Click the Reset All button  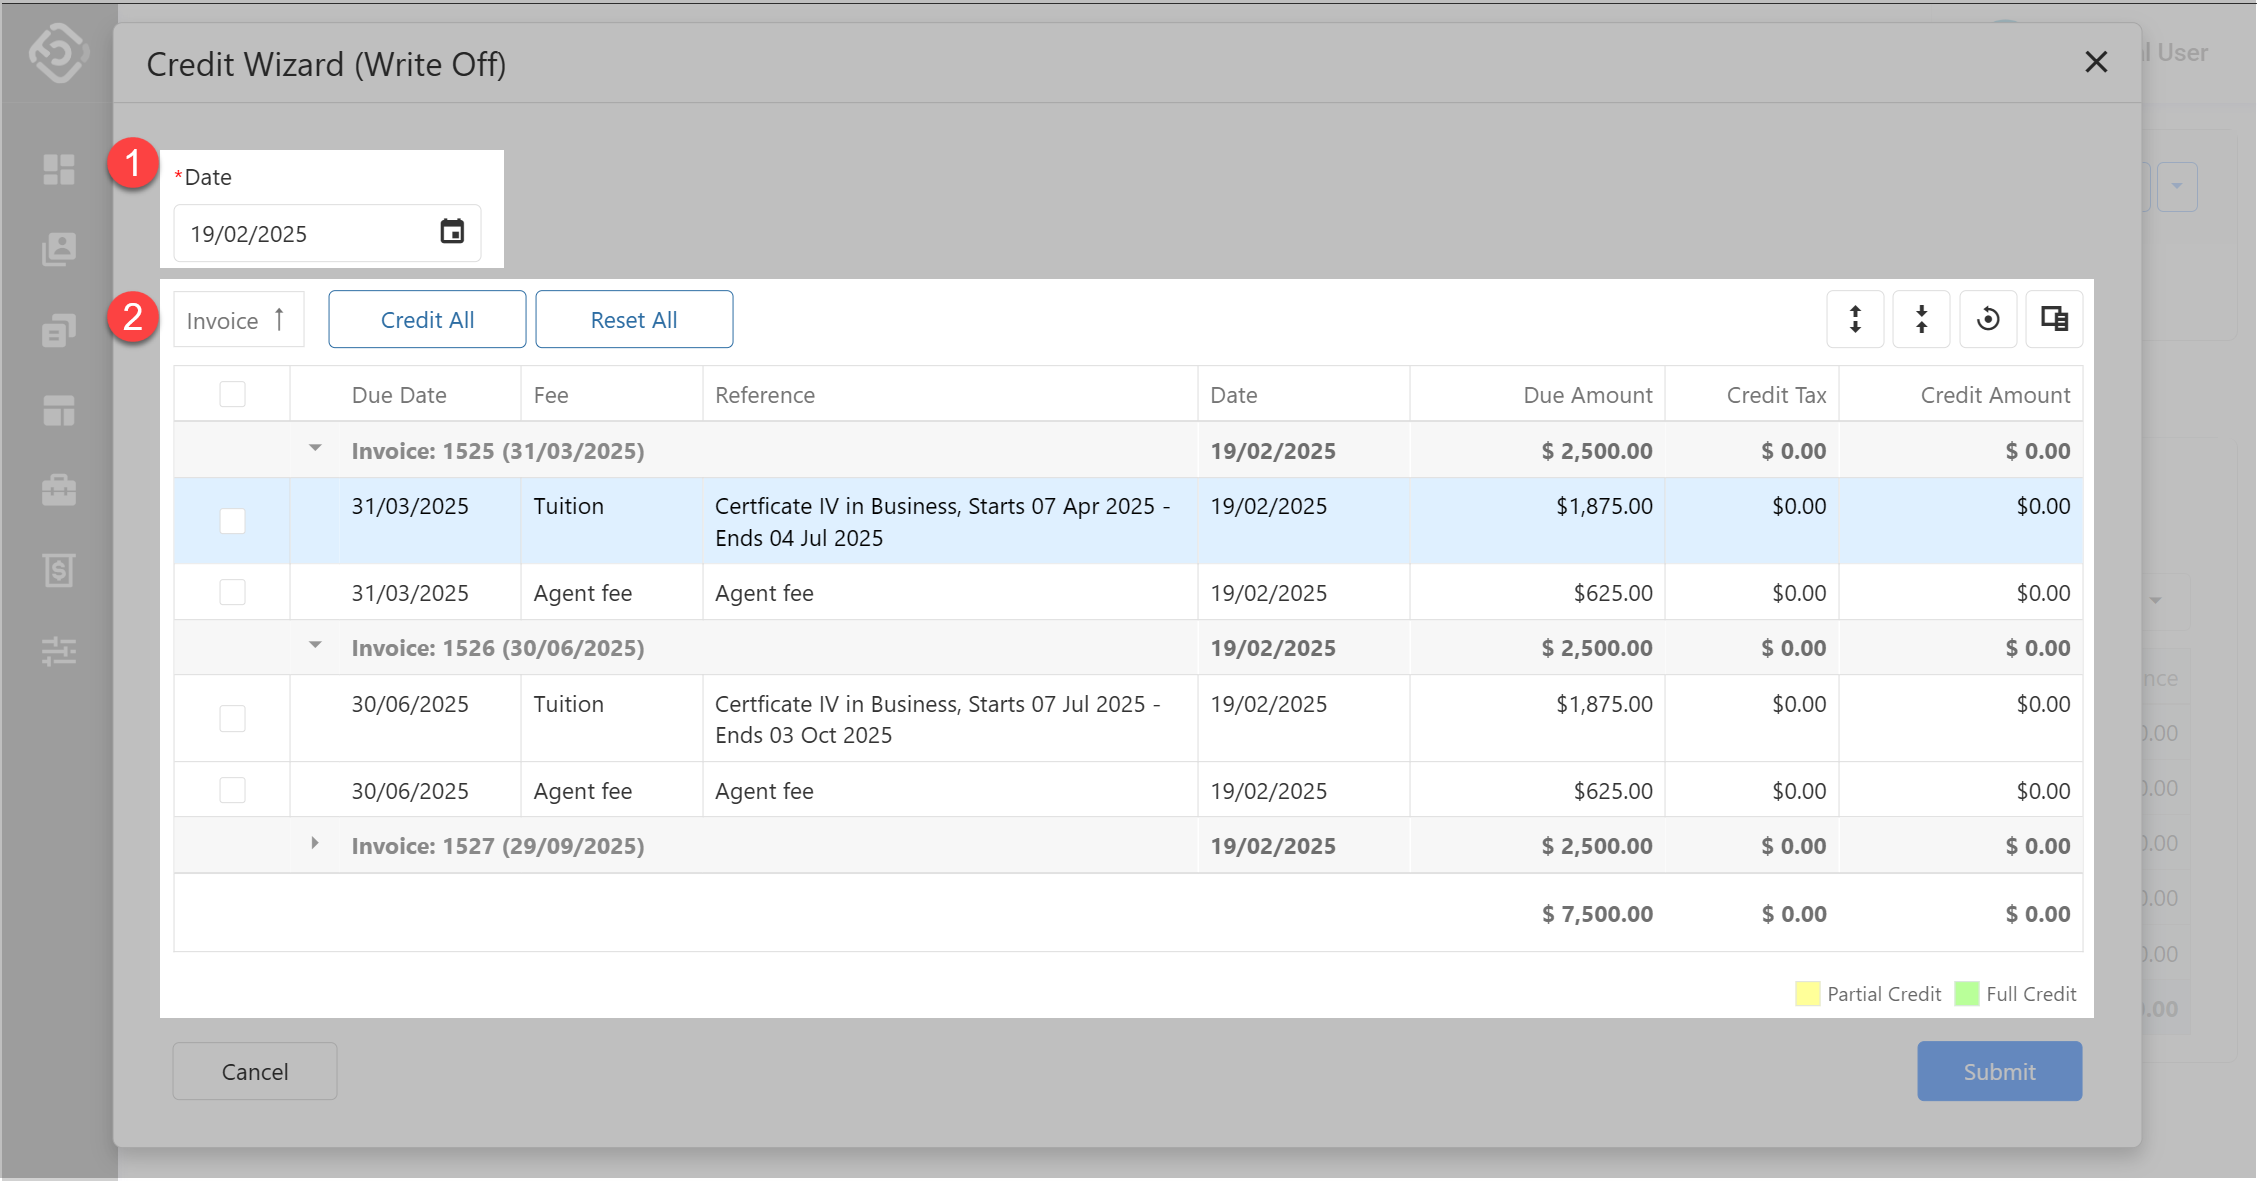click(634, 319)
